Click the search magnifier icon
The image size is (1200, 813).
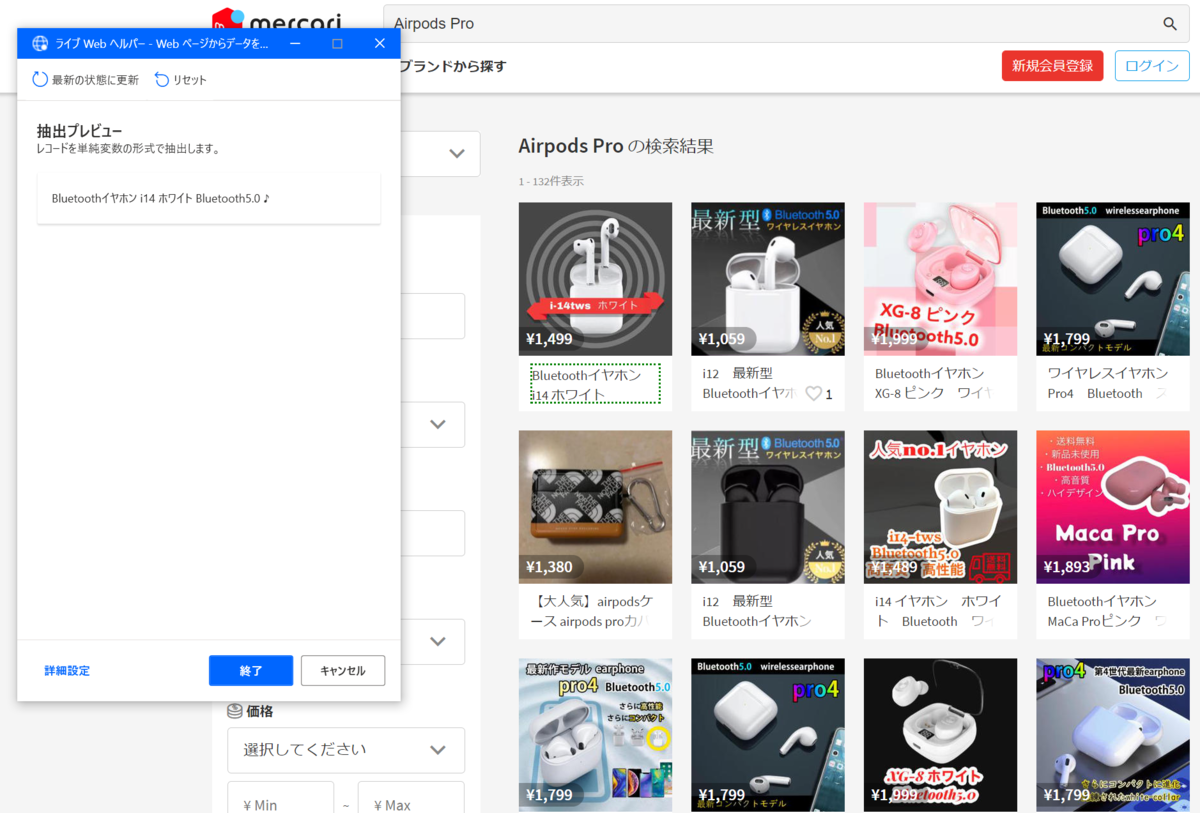1169,24
